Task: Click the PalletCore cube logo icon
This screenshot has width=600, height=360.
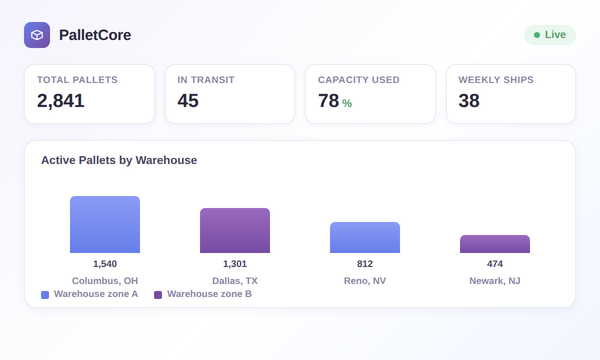Action: (x=37, y=35)
